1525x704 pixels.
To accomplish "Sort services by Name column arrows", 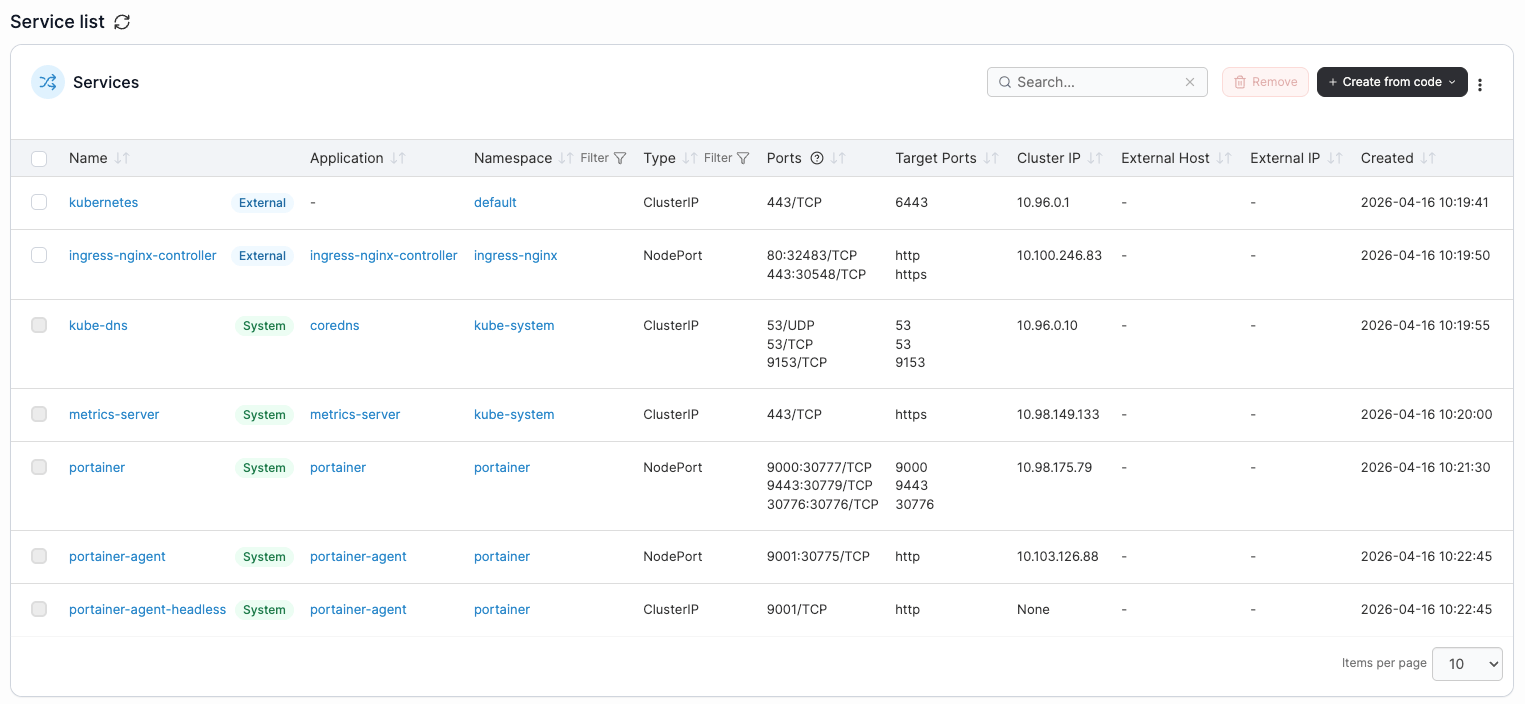I will [x=123, y=158].
